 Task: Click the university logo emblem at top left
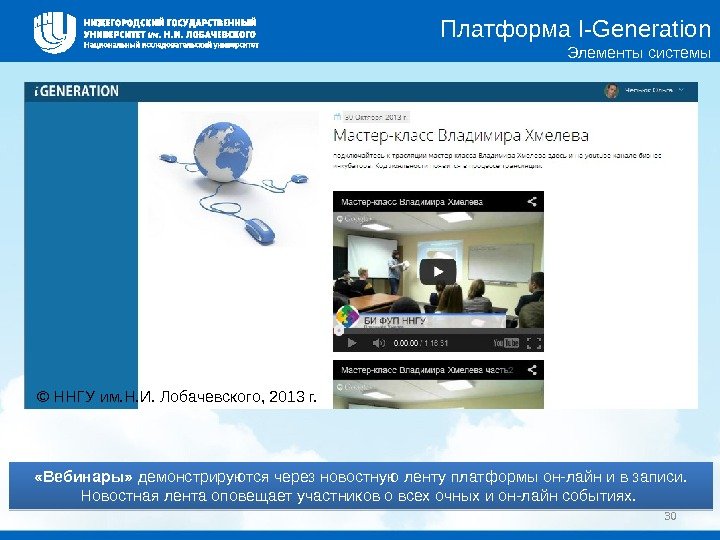click(x=55, y=32)
